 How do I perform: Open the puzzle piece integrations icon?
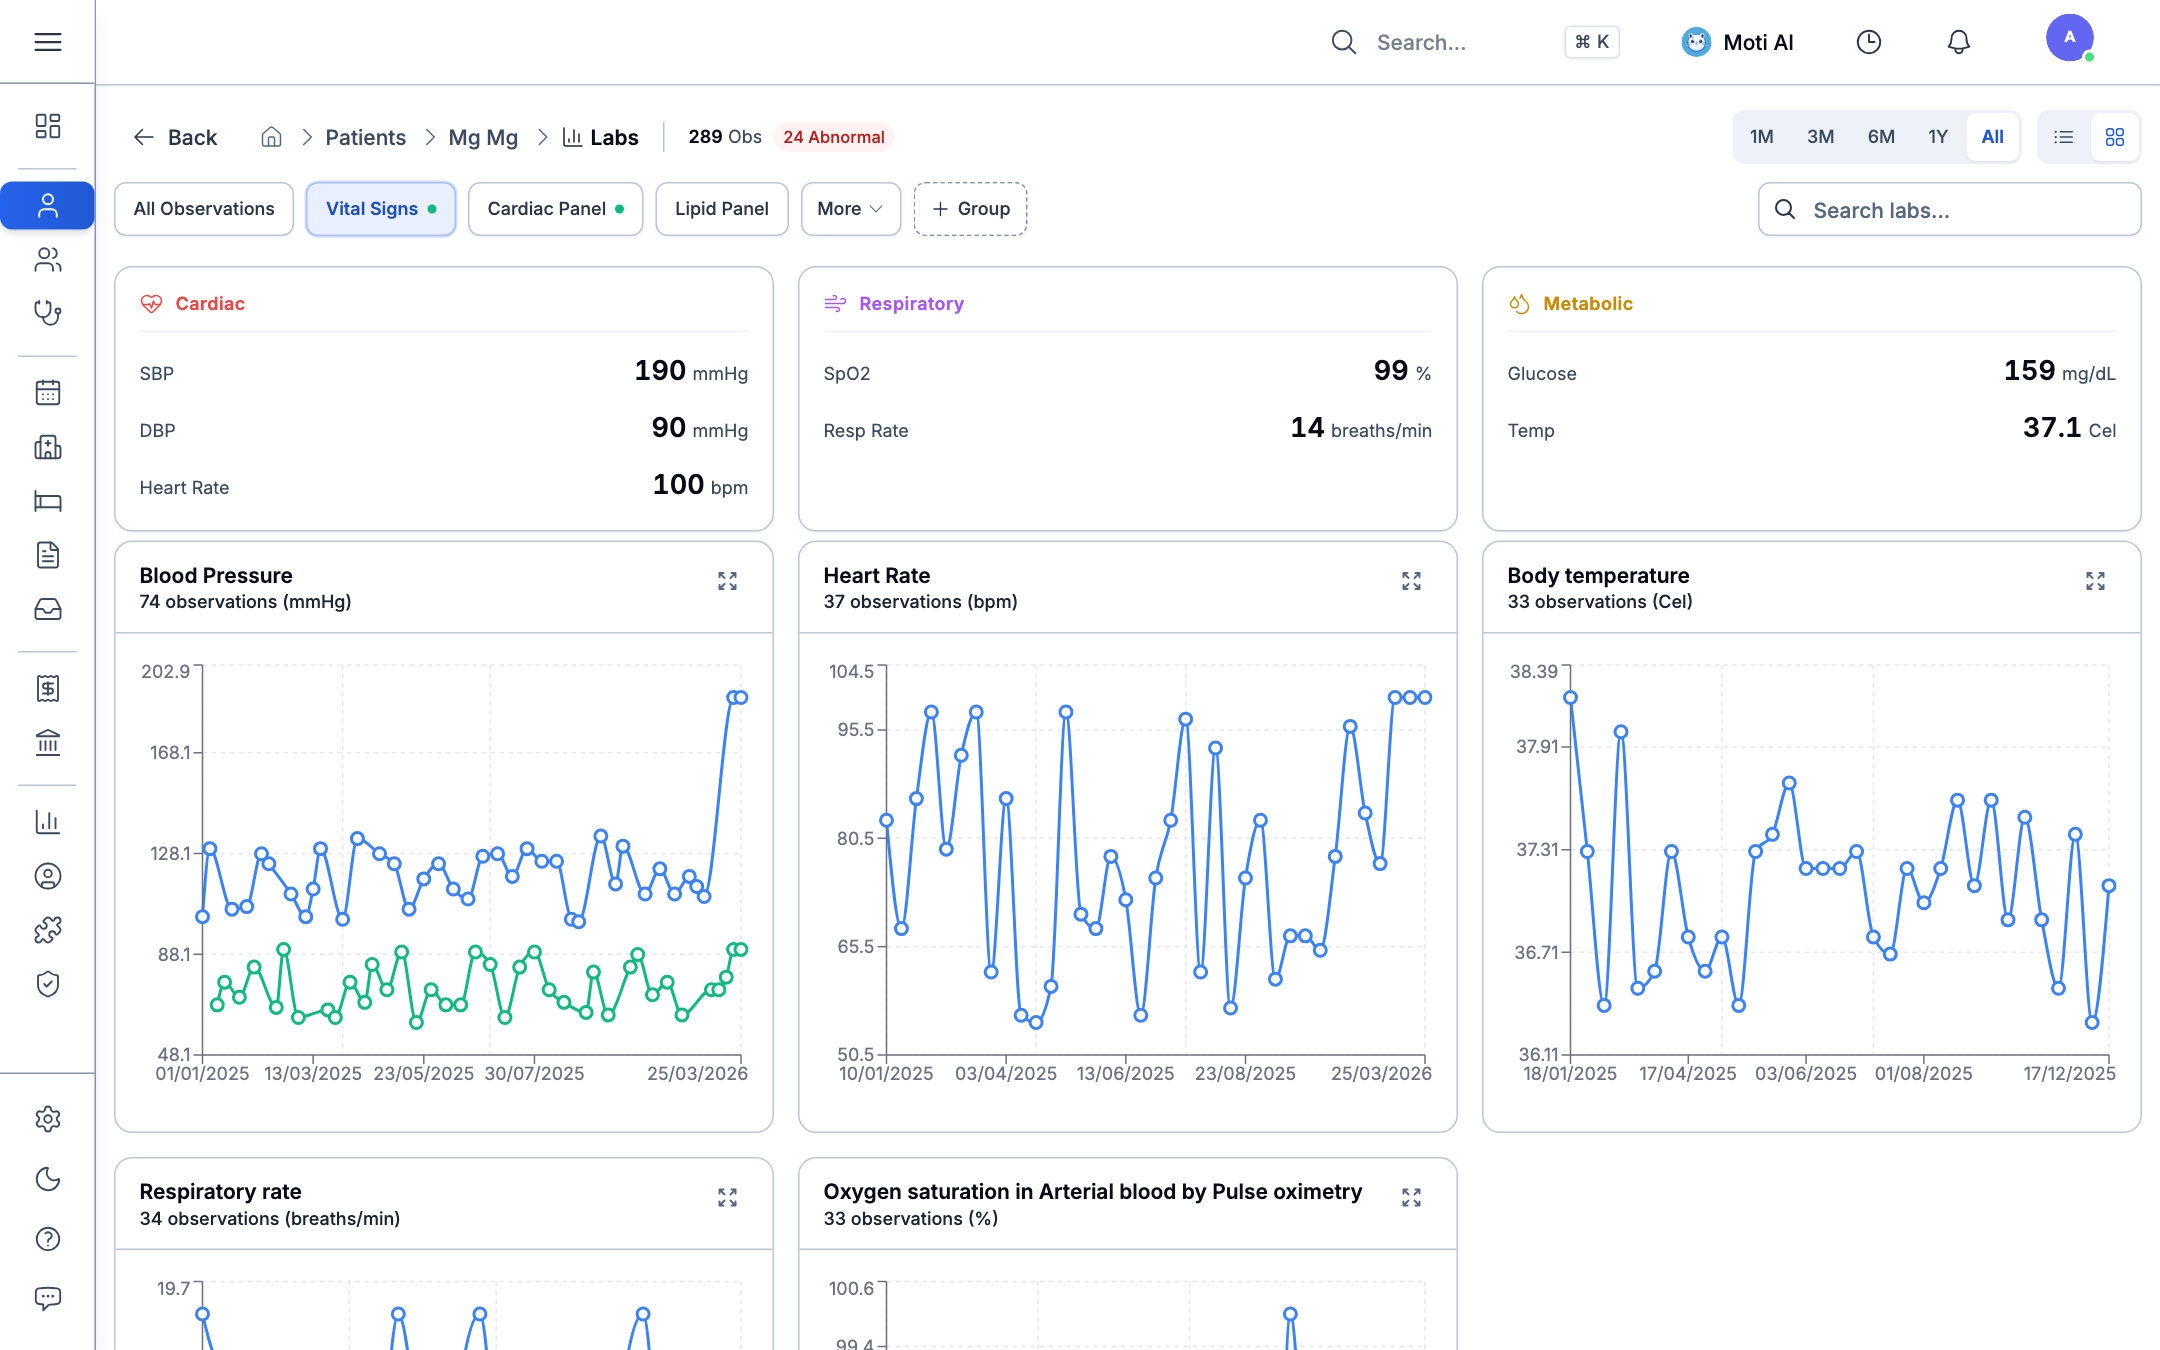point(48,930)
